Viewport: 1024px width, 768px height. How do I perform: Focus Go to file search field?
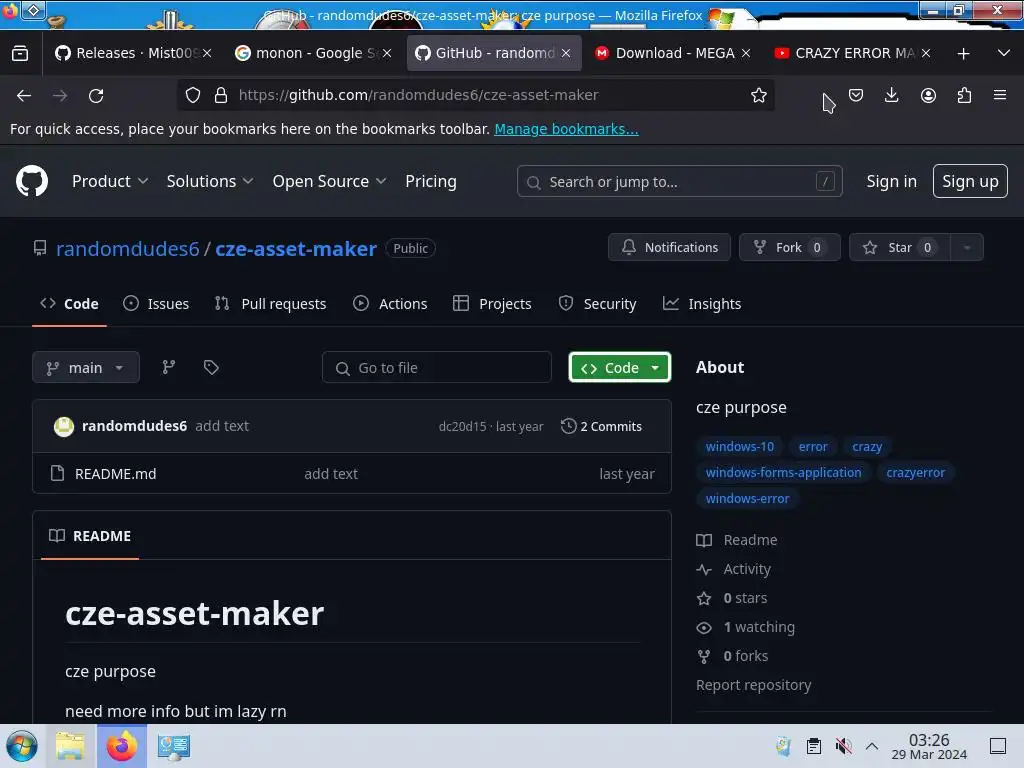436,367
